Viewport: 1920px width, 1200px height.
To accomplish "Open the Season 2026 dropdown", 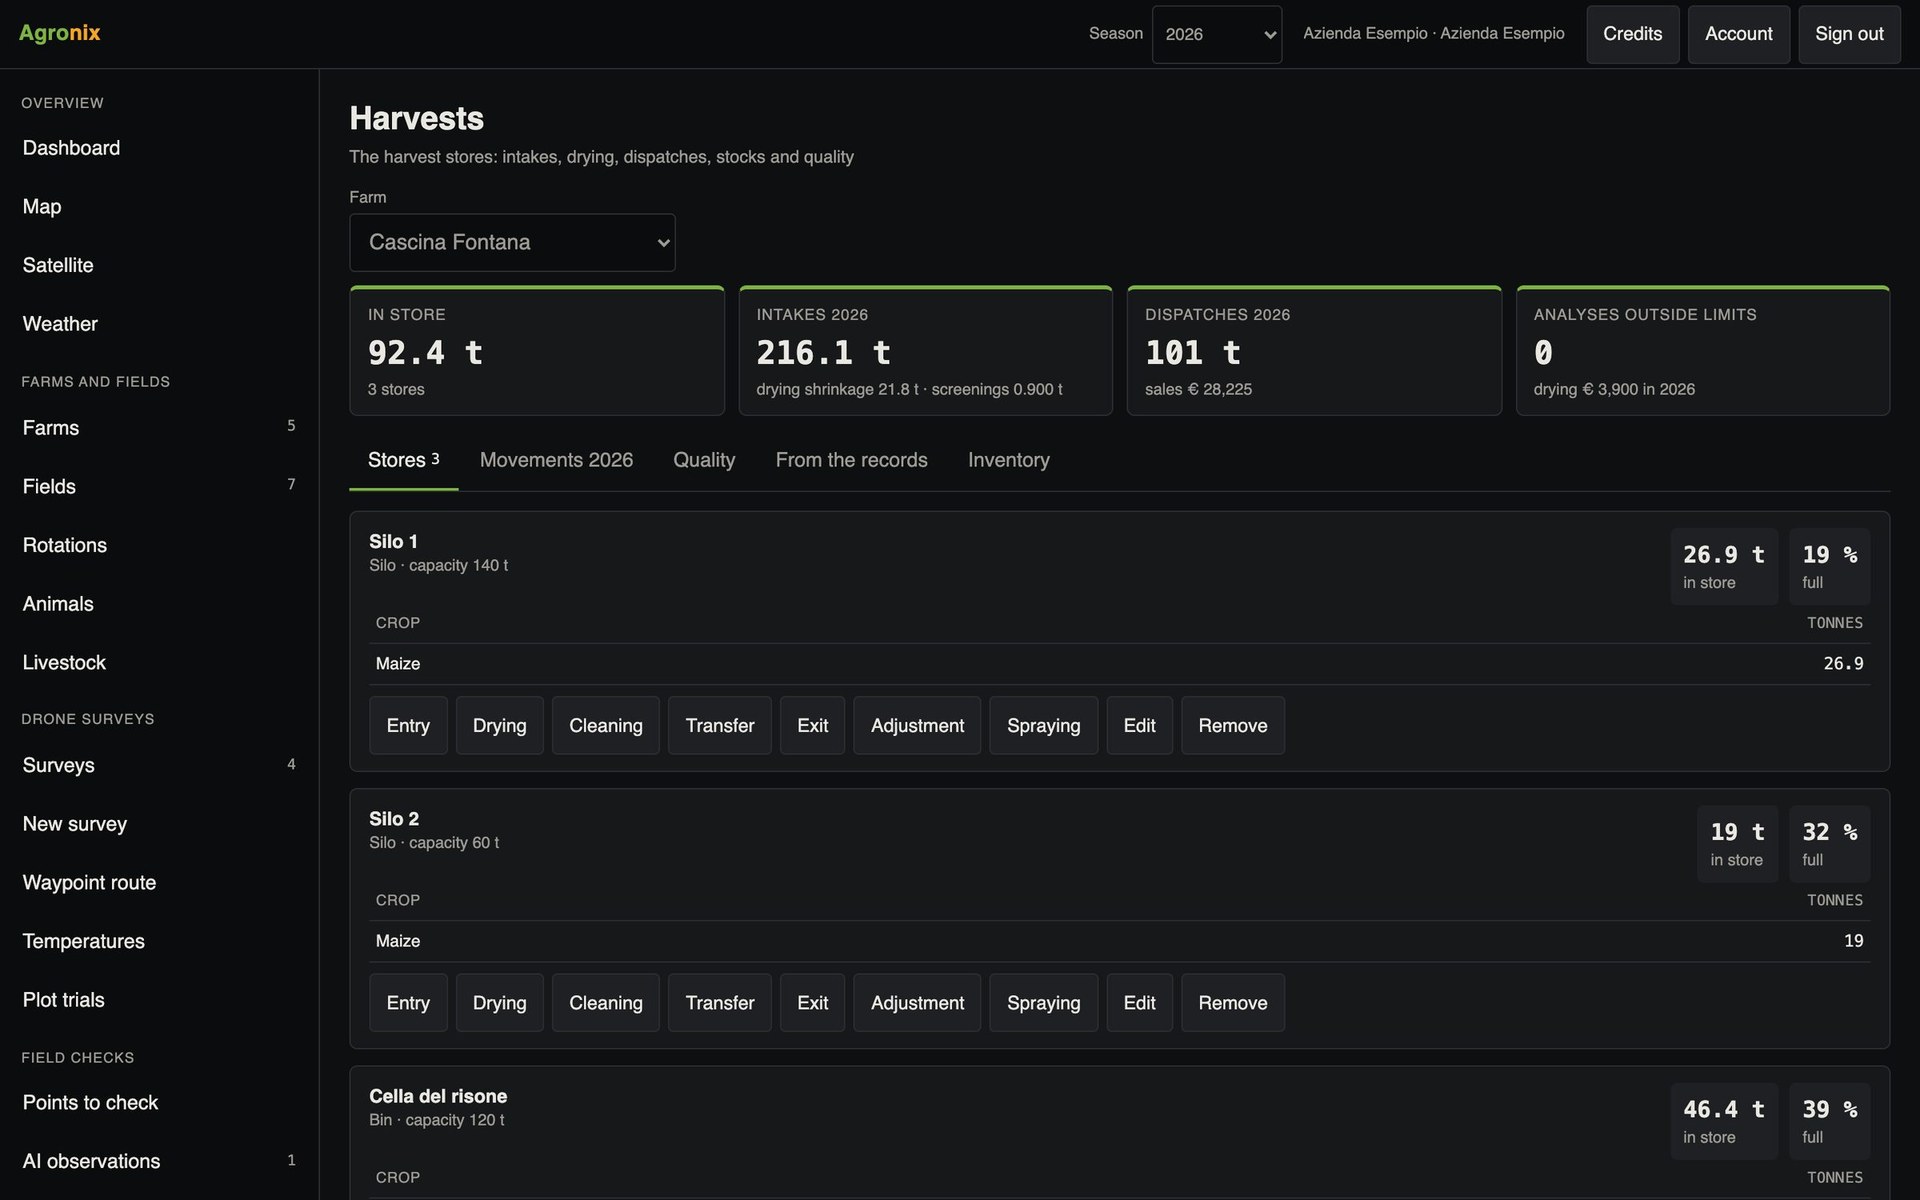I will tap(1216, 34).
